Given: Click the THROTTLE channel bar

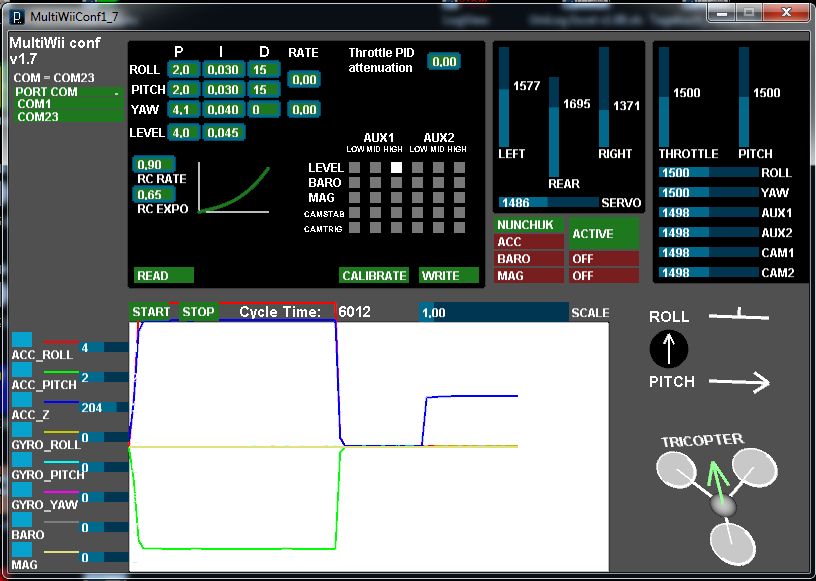Looking at the screenshot, I should tap(664, 97).
